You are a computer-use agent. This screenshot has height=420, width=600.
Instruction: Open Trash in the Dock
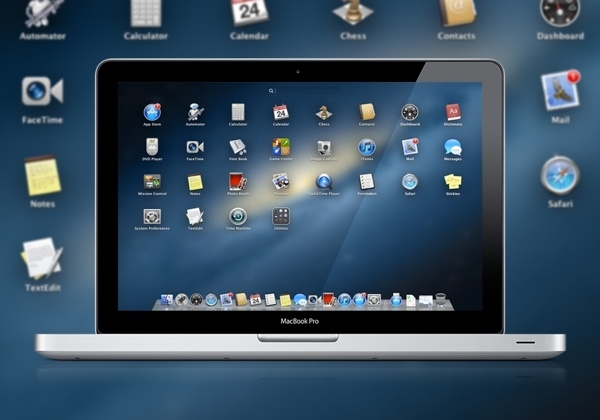[440, 299]
